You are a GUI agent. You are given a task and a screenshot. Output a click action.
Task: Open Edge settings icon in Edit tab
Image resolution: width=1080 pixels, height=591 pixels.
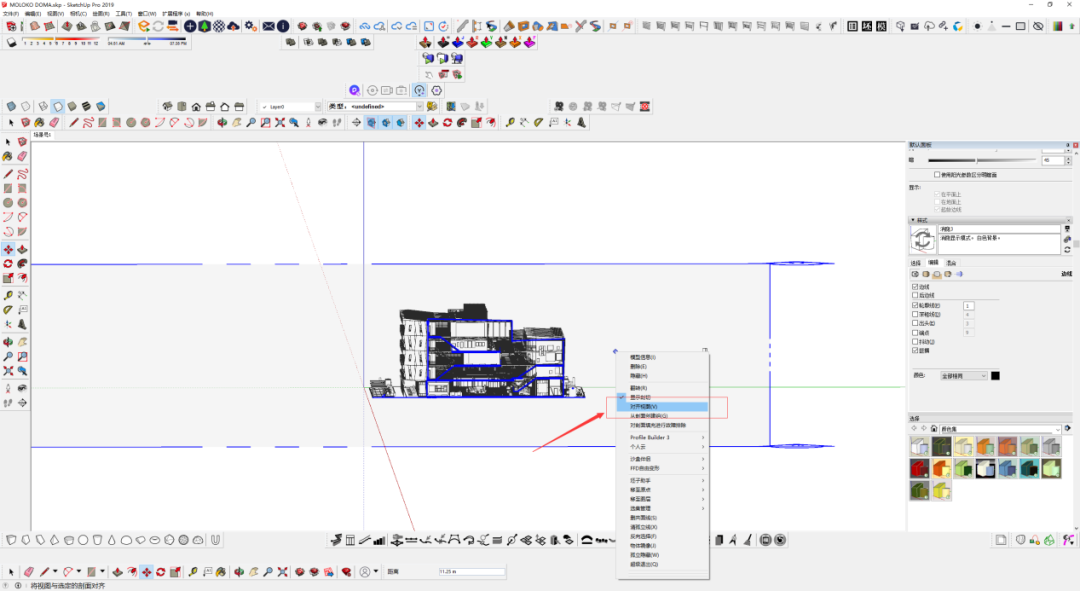pyautogui.click(x=915, y=274)
